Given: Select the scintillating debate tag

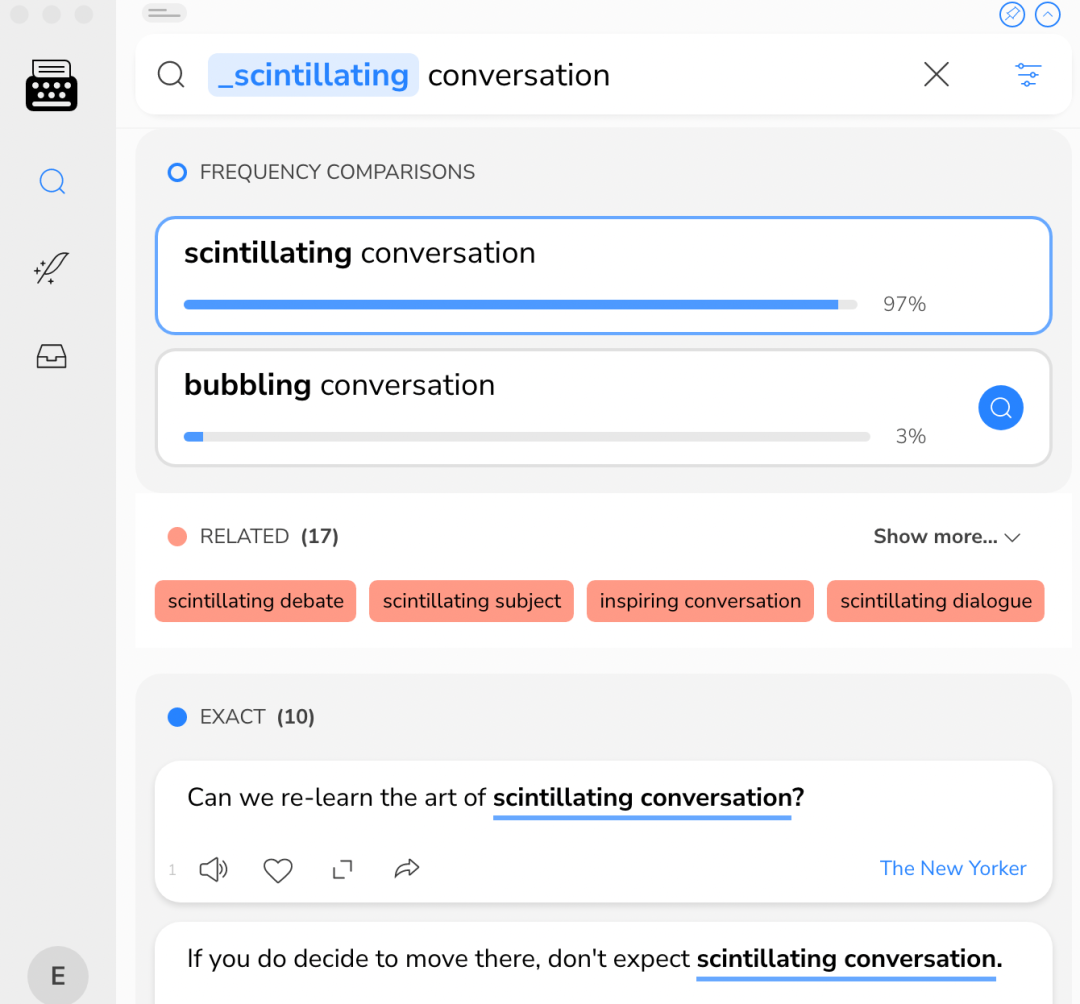Looking at the screenshot, I should pos(255,601).
